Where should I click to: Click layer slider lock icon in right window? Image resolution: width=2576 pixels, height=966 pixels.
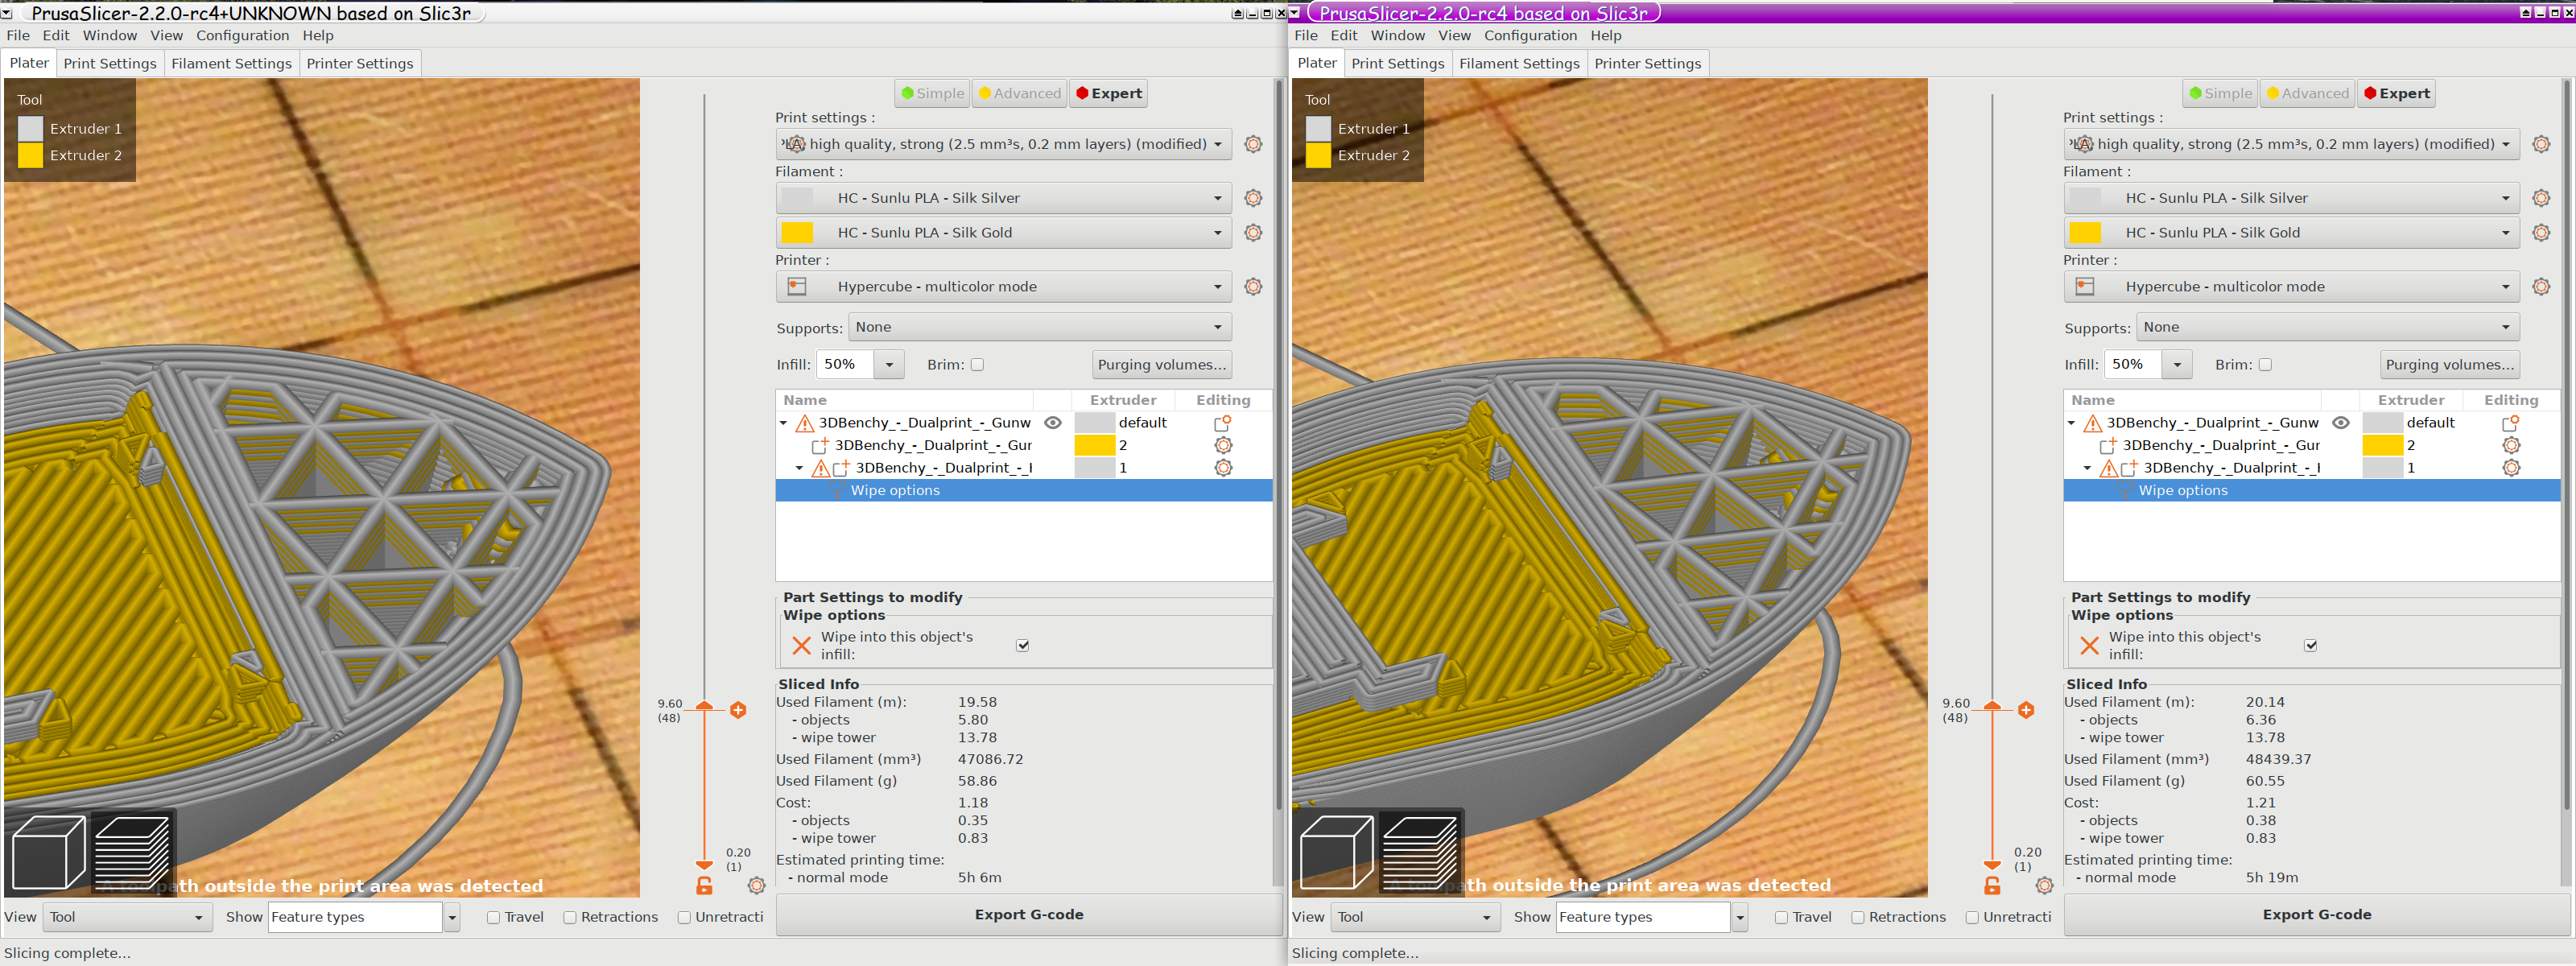coord(1992,885)
